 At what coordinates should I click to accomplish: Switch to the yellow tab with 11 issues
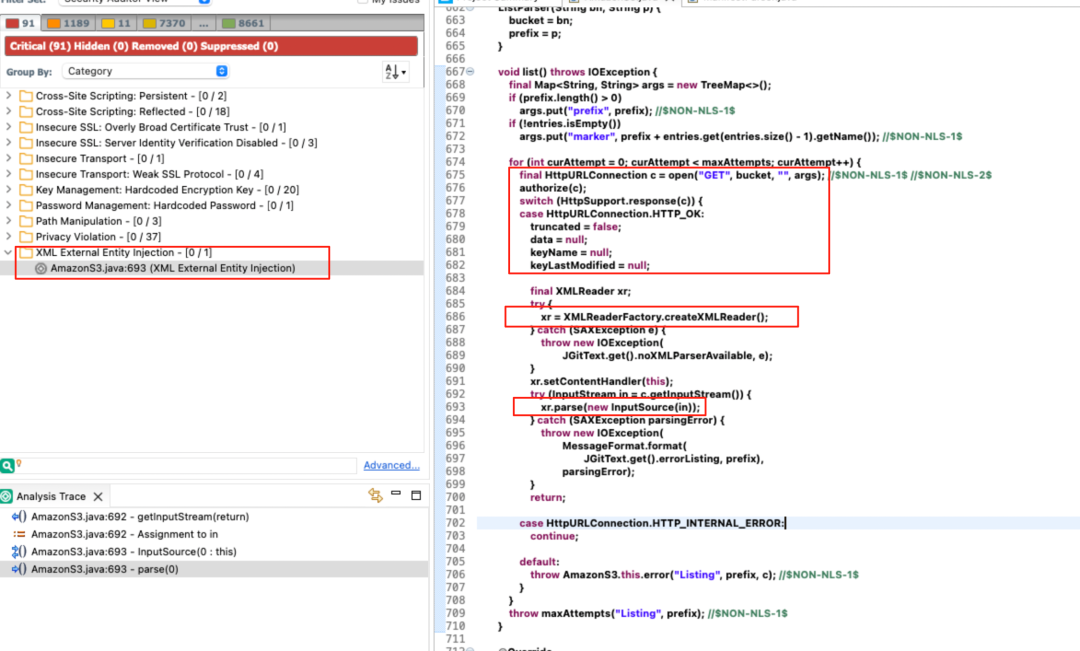pos(116,23)
